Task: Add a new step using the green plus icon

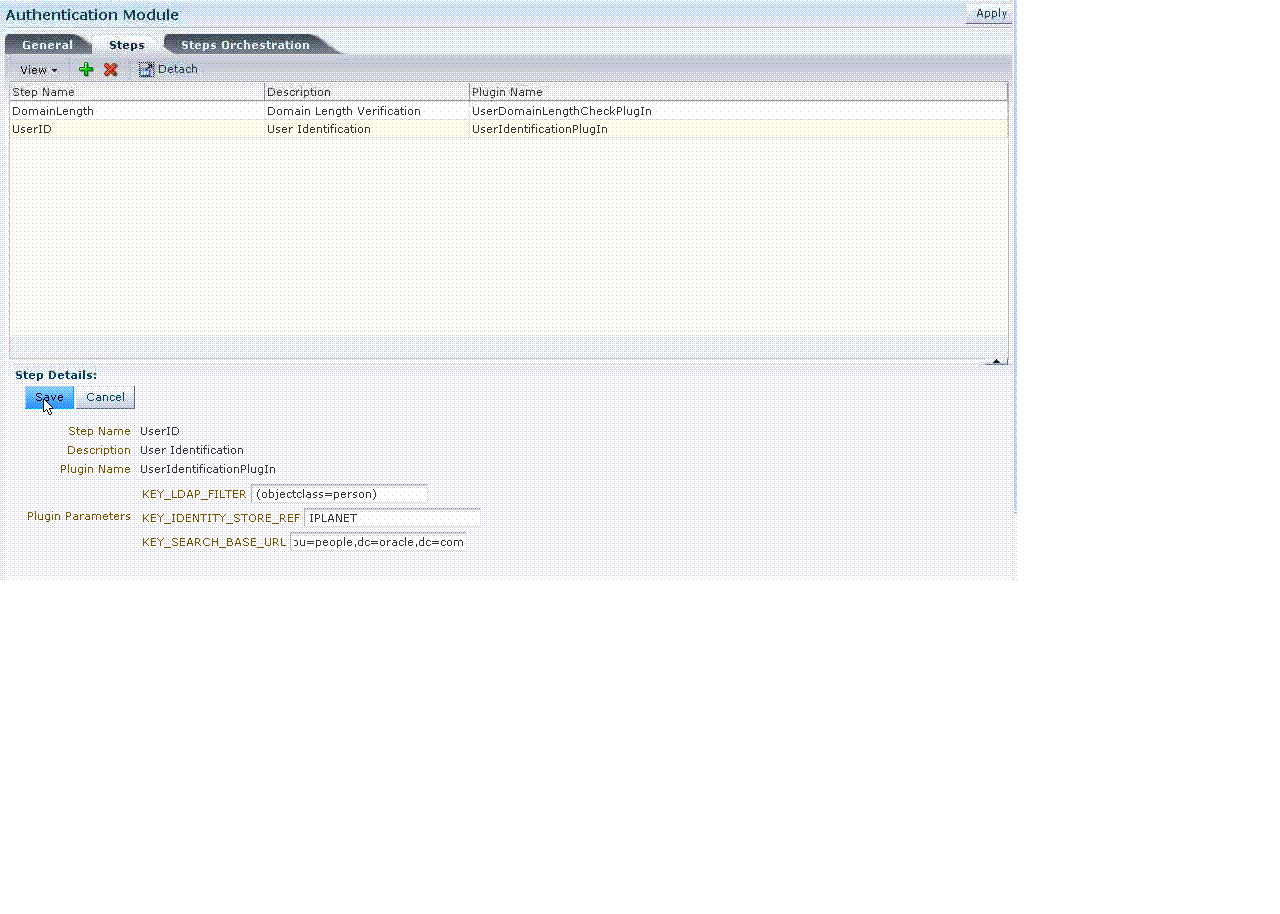Action: click(86, 69)
